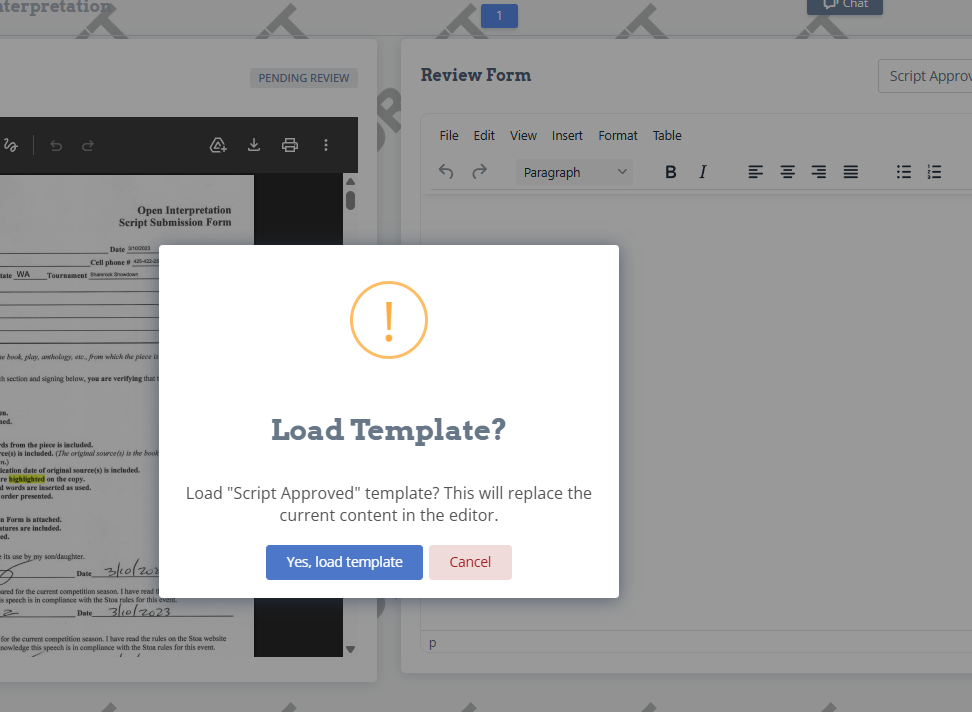
Task: Click the PDF scrollbar down arrow
Action: pos(350,649)
